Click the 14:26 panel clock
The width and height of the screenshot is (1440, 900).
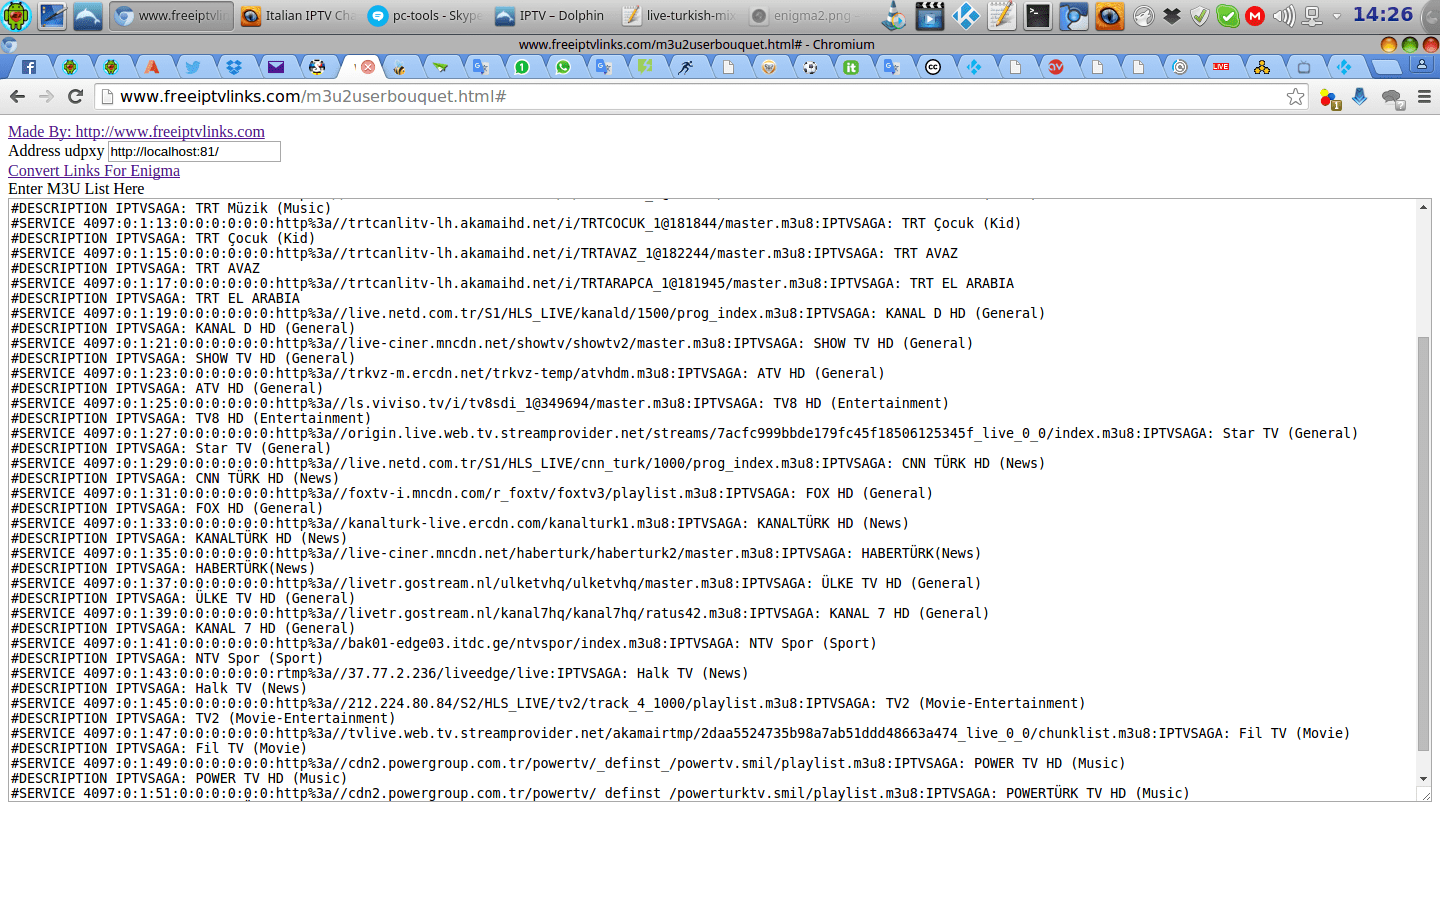coord(1383,15)
